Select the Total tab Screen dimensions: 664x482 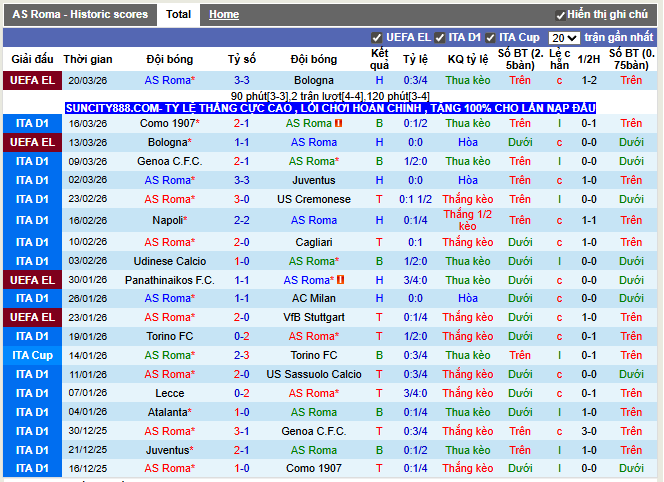click(x=179, y=15)
